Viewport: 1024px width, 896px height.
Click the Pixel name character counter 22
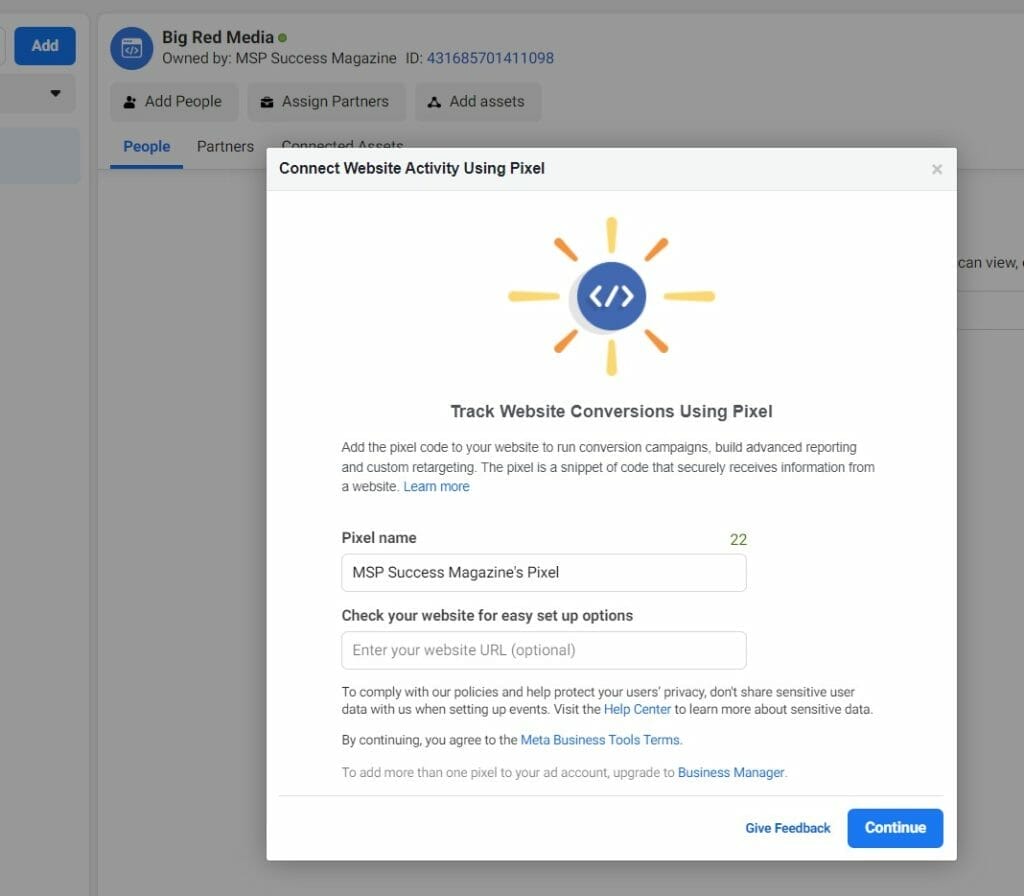coord(738,539)
